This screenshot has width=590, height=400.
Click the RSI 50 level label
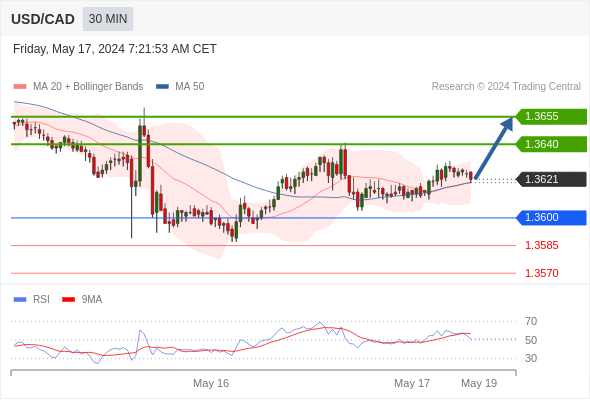(x=531, y=340)
